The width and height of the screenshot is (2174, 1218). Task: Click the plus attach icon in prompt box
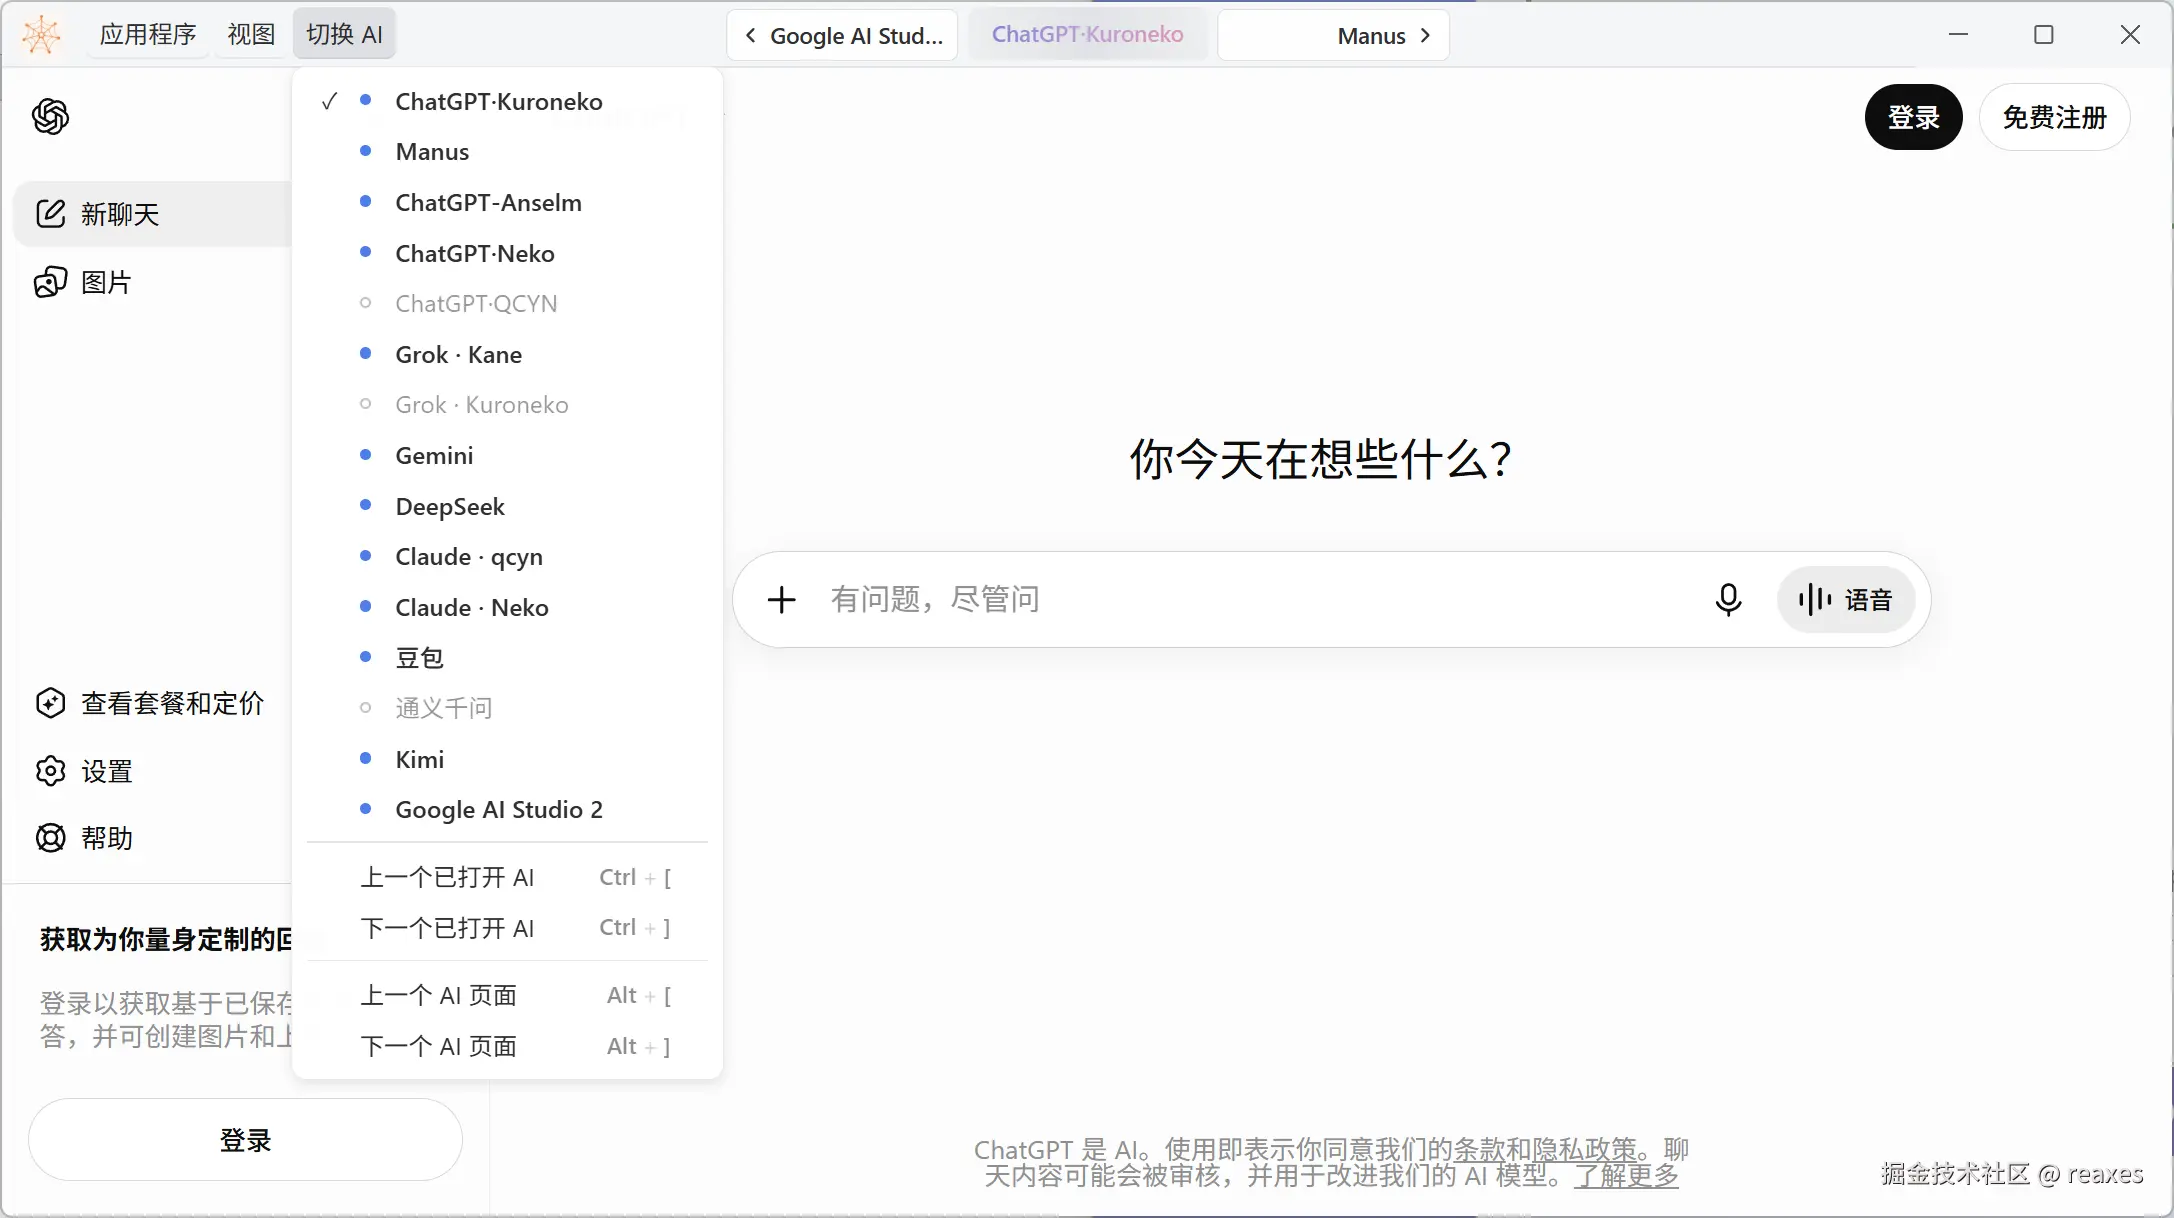[x=782, y=599]
